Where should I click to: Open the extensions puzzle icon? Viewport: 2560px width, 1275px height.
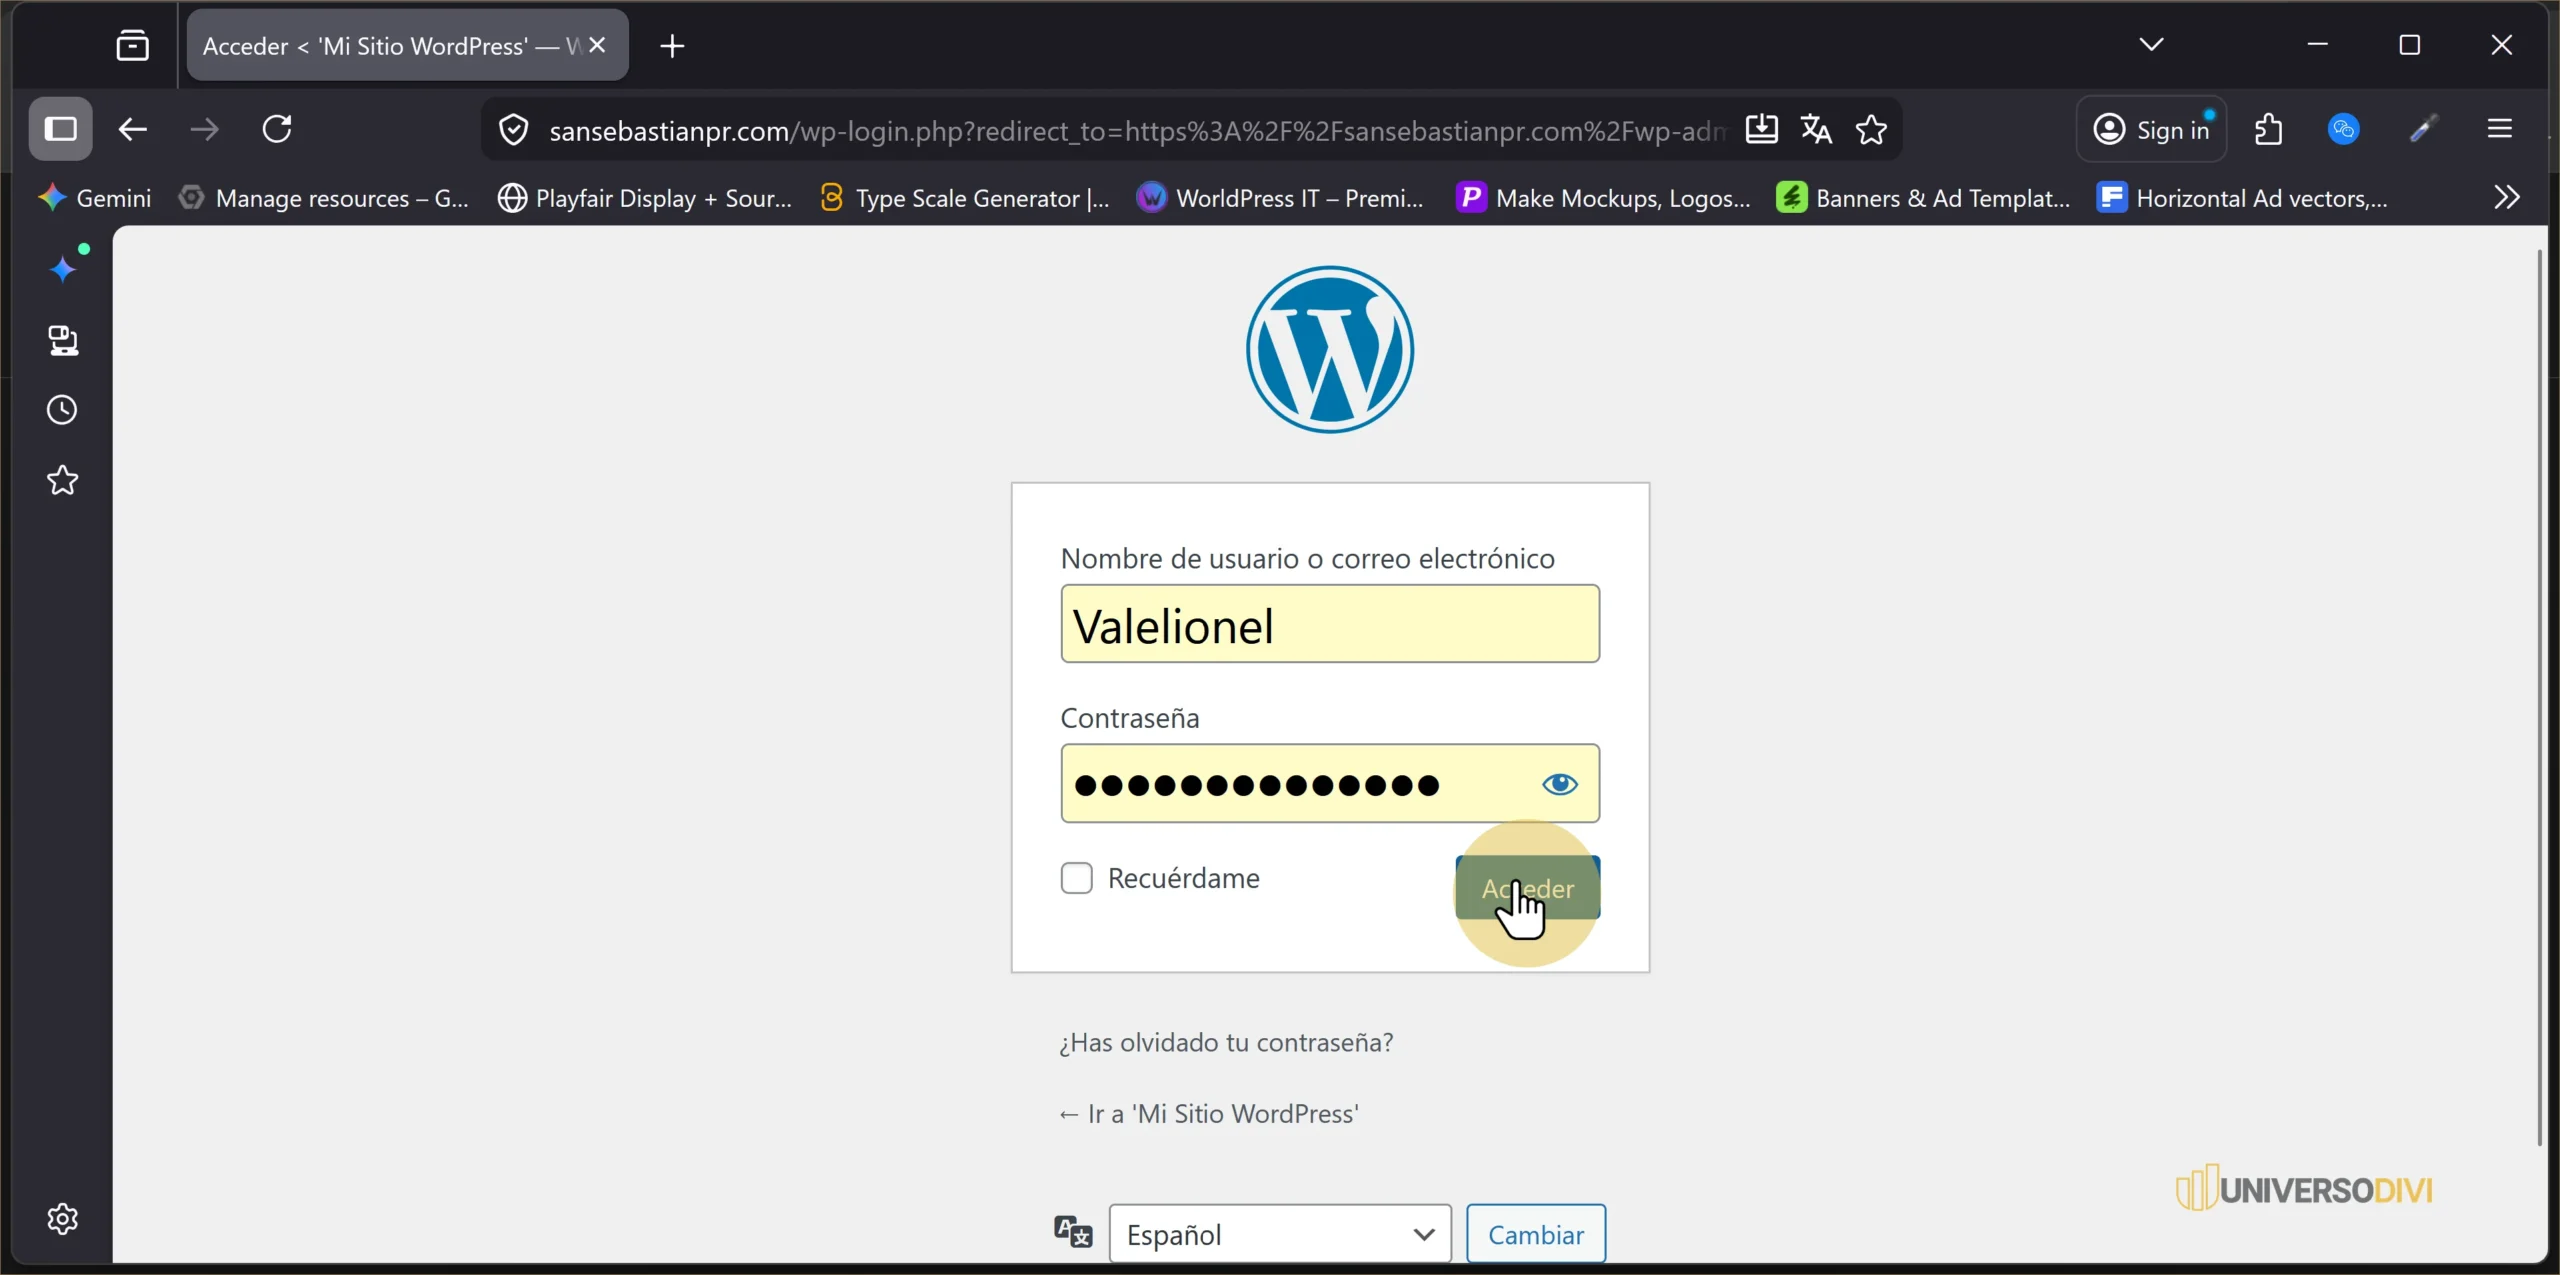coord(2269,129)
